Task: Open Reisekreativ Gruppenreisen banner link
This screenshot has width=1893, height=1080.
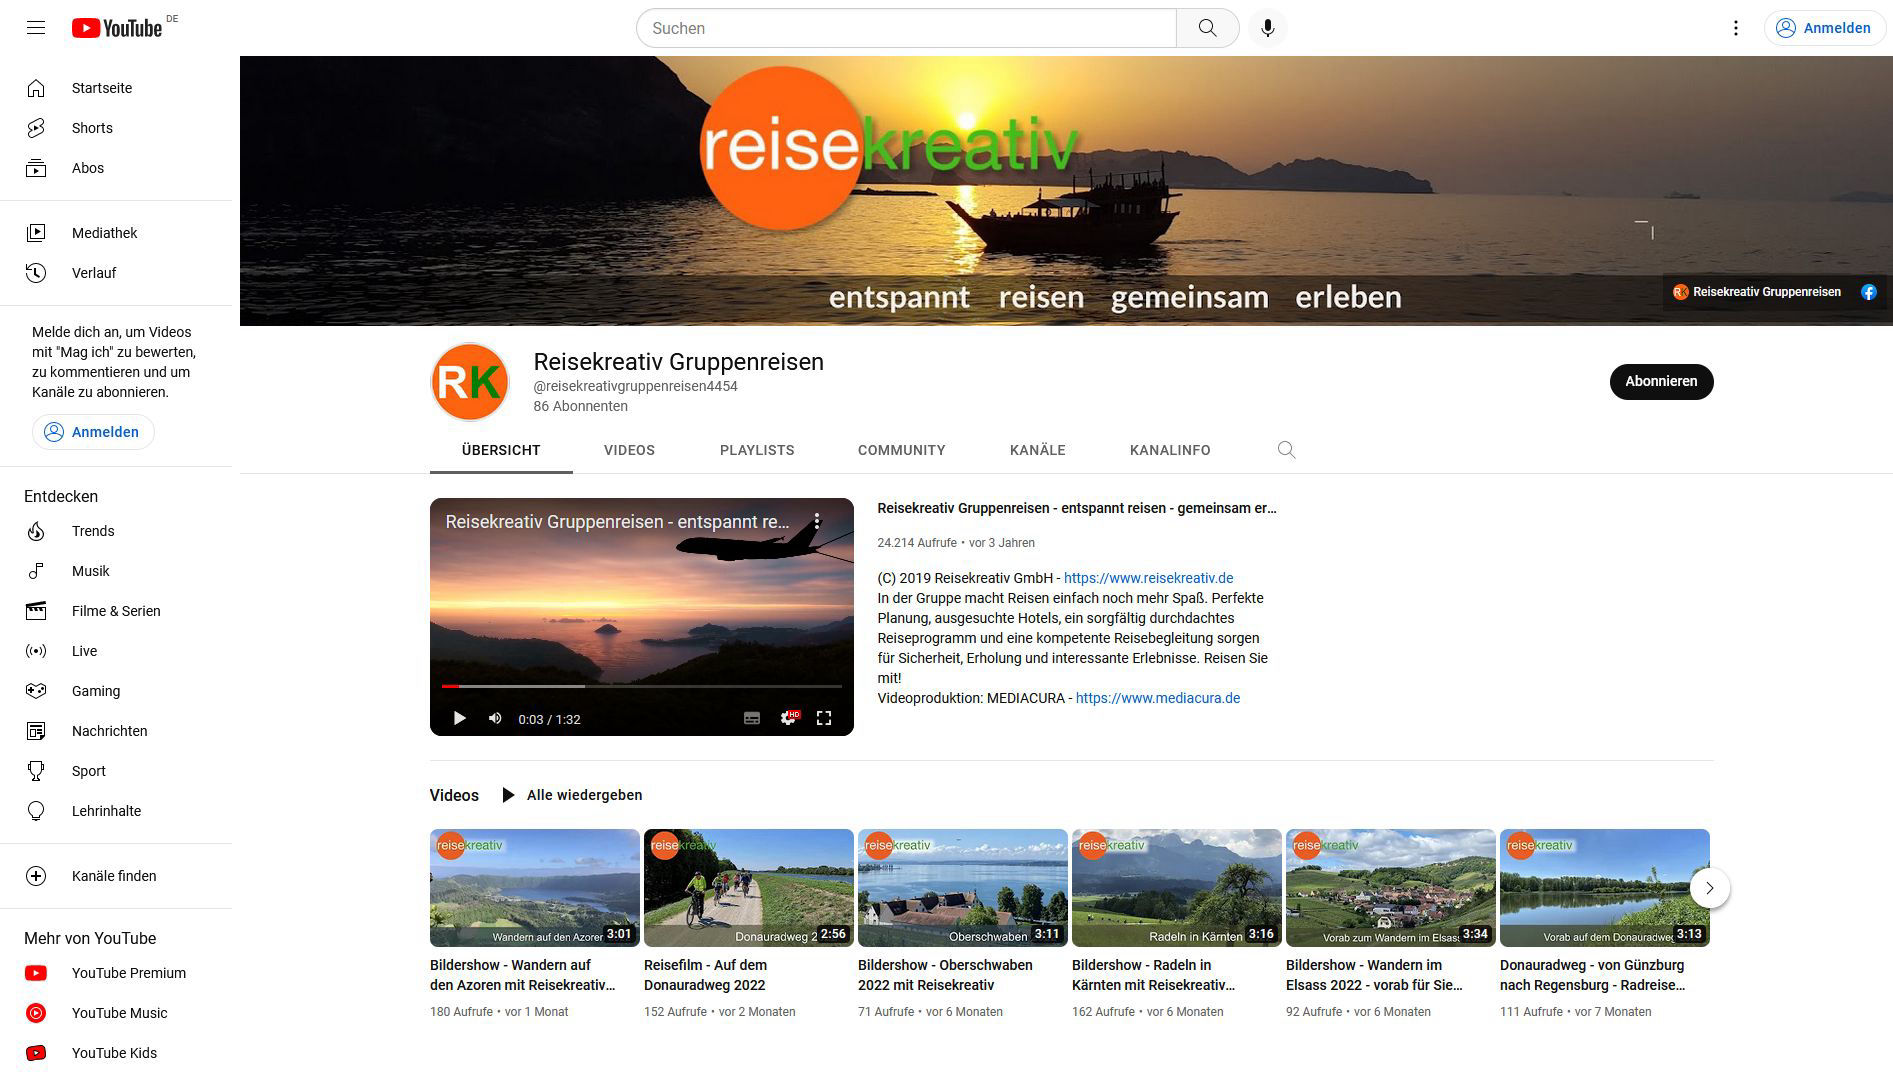Action: (1757, 292)
